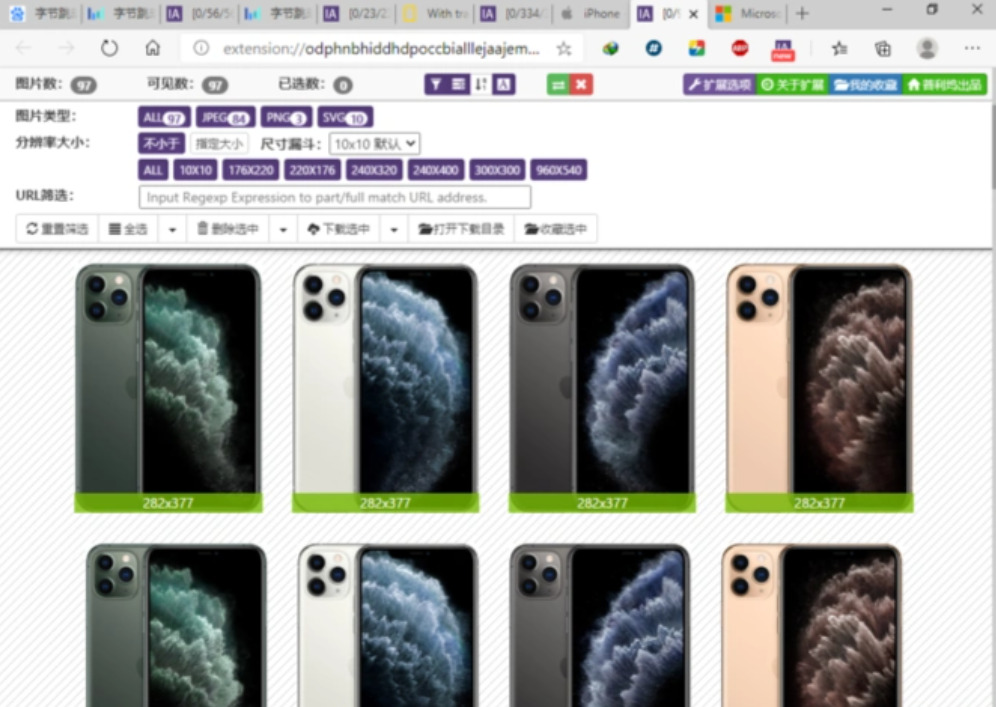Screen dimensions: 996x707
Task: Click the site info circle icon in address bar
Action: (201, 48)
